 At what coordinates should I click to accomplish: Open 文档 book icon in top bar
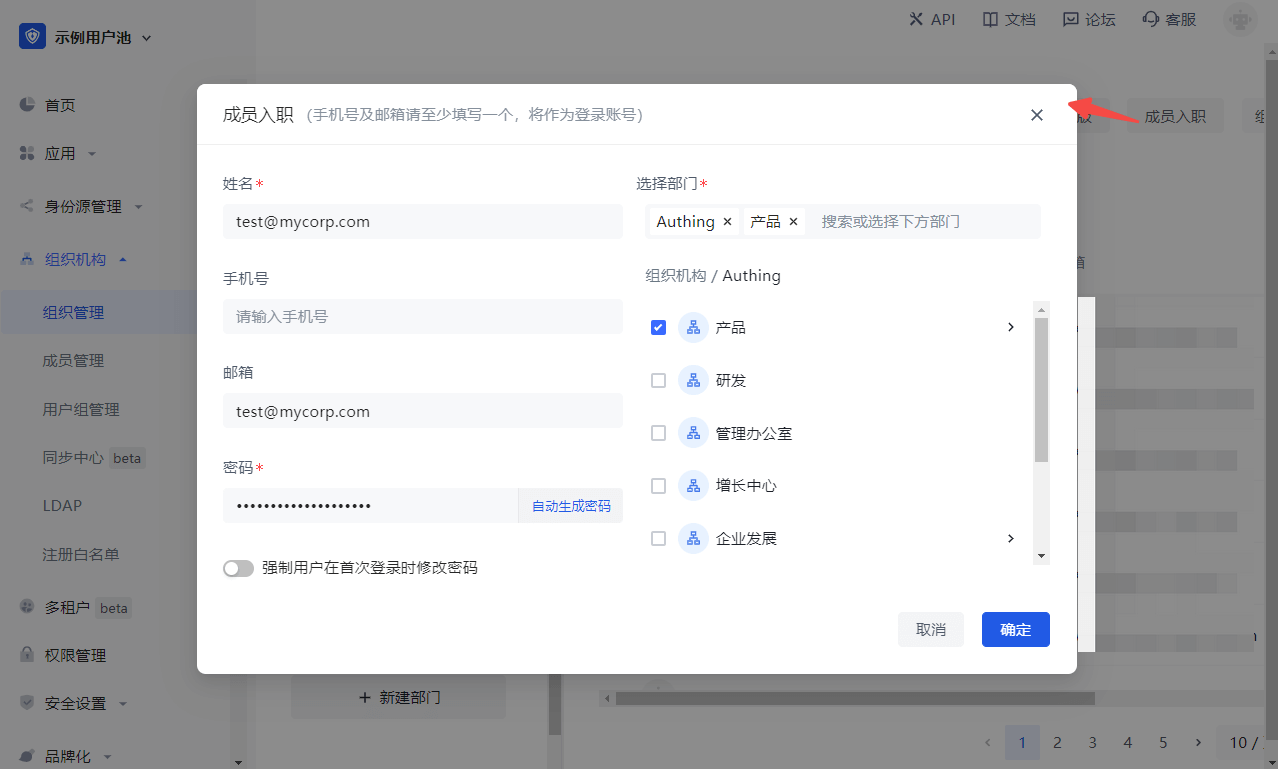click(990, 19)
